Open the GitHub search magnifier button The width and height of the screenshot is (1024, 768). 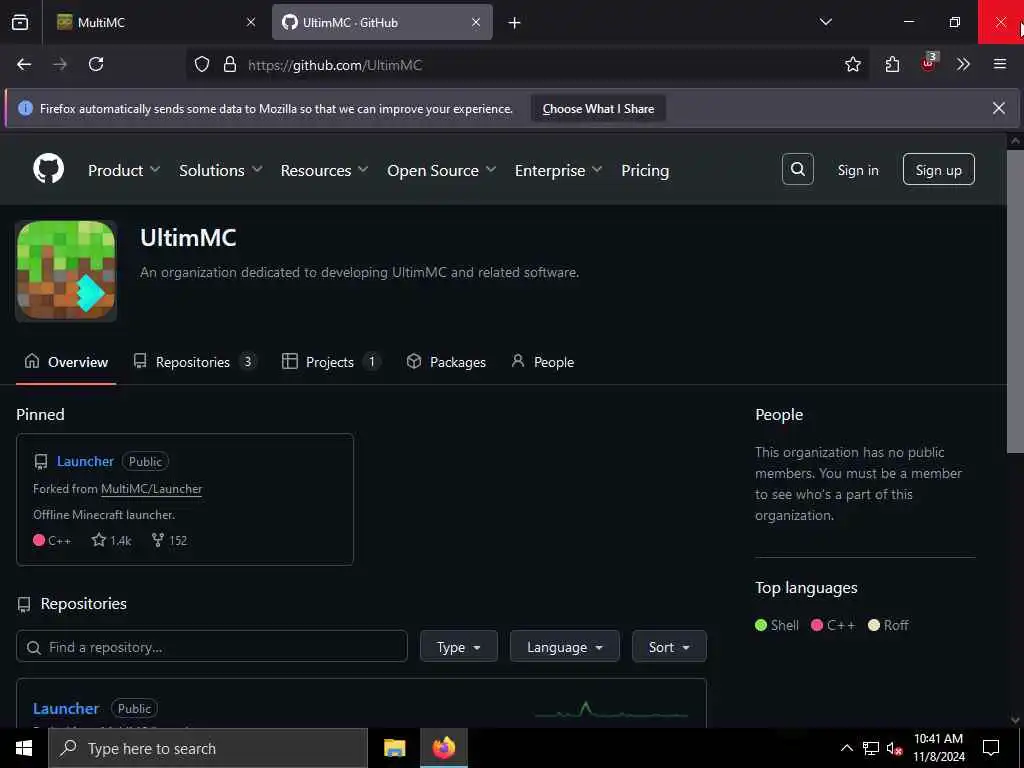coord(797,169)
